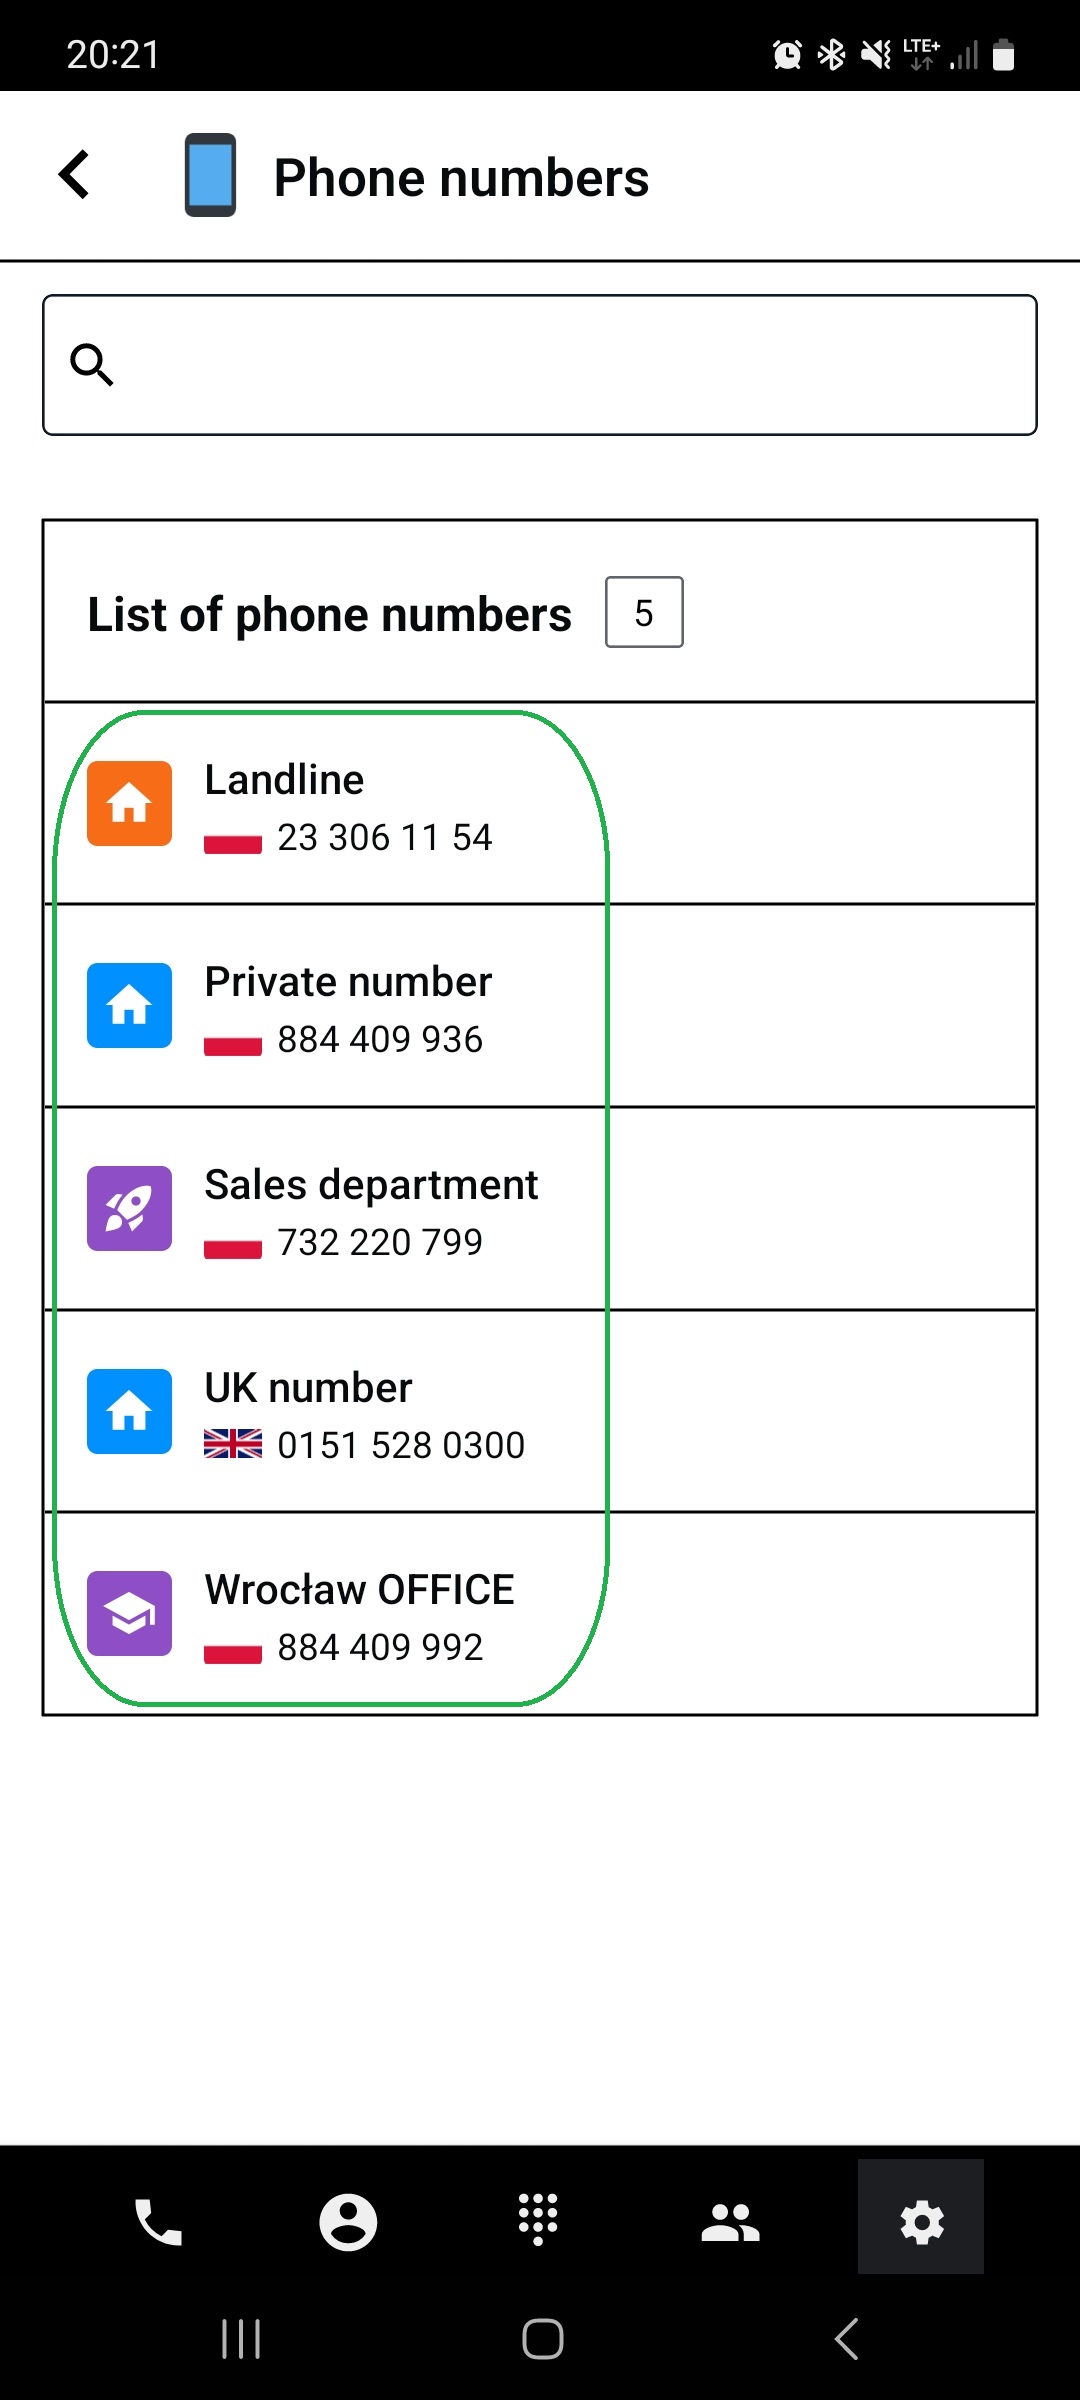Open the profile tab in the bottom bar
1080x2400 pixels.
(x=348, y=2222)
